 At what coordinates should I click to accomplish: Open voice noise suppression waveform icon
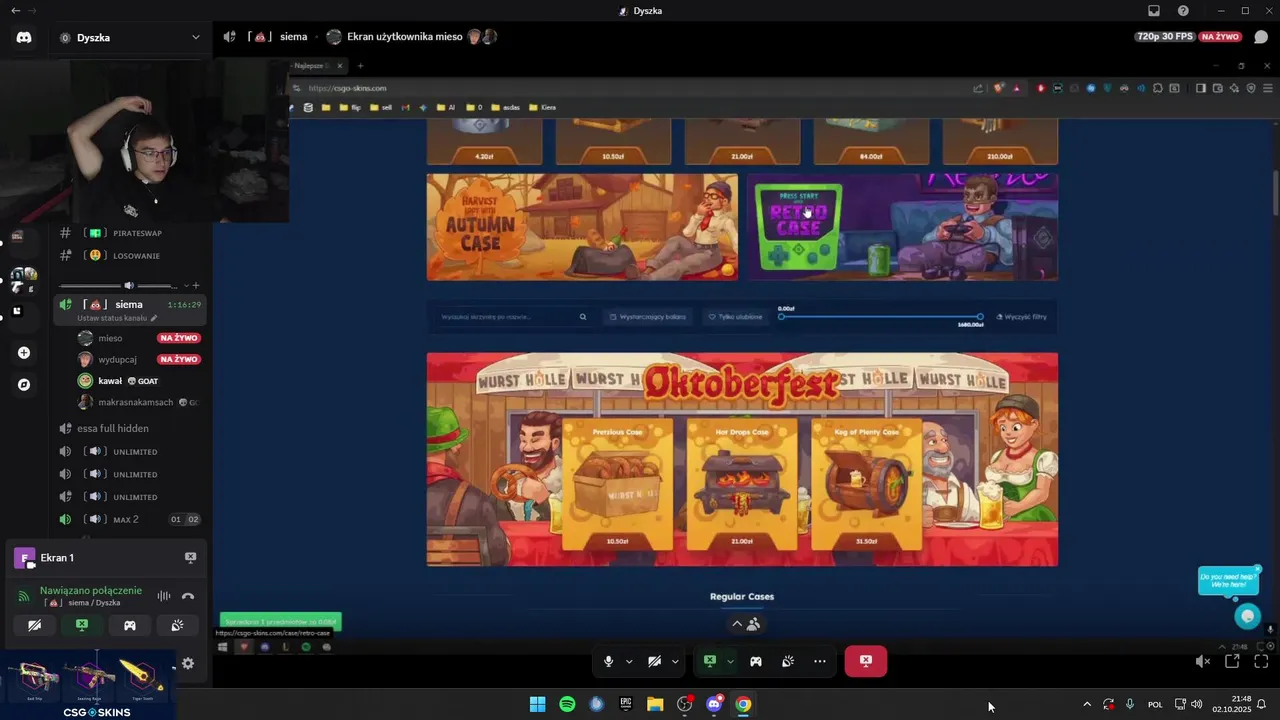(x=164, y=596)
